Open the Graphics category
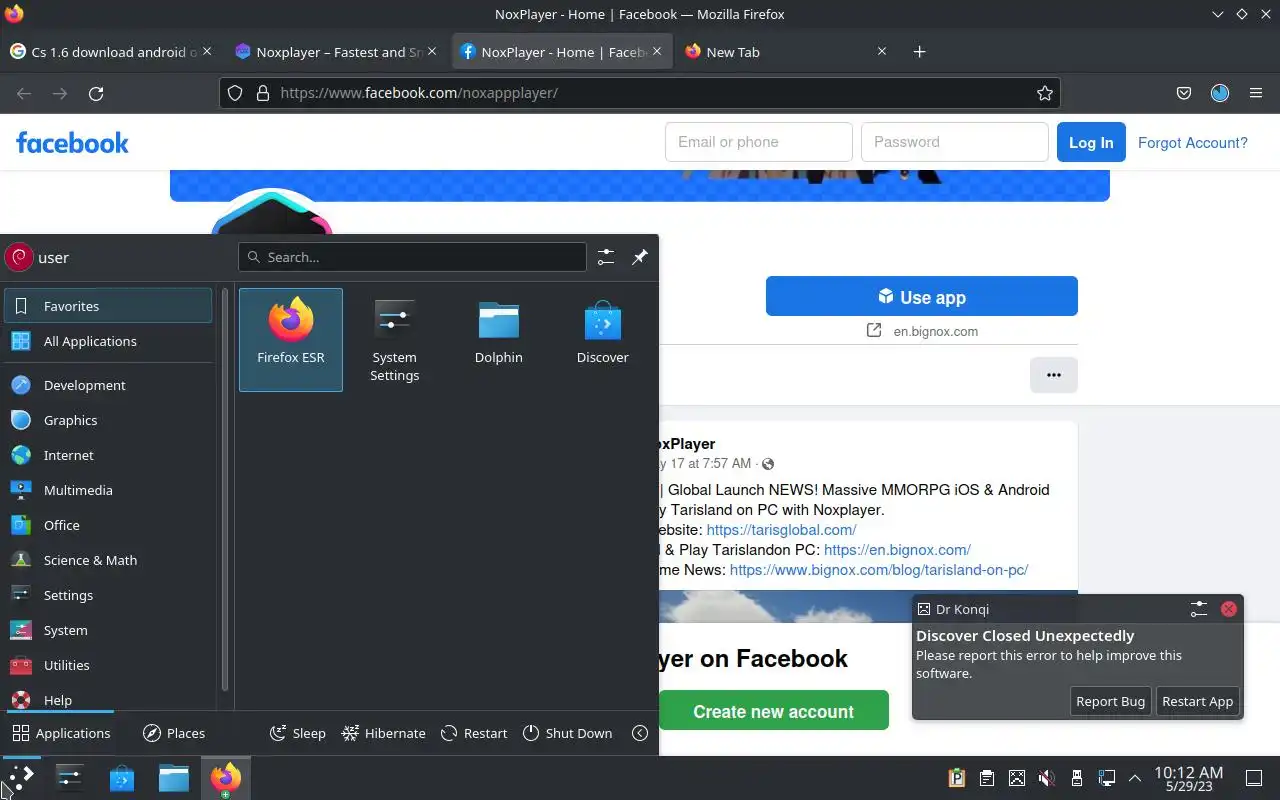 (x=108, y=420)
